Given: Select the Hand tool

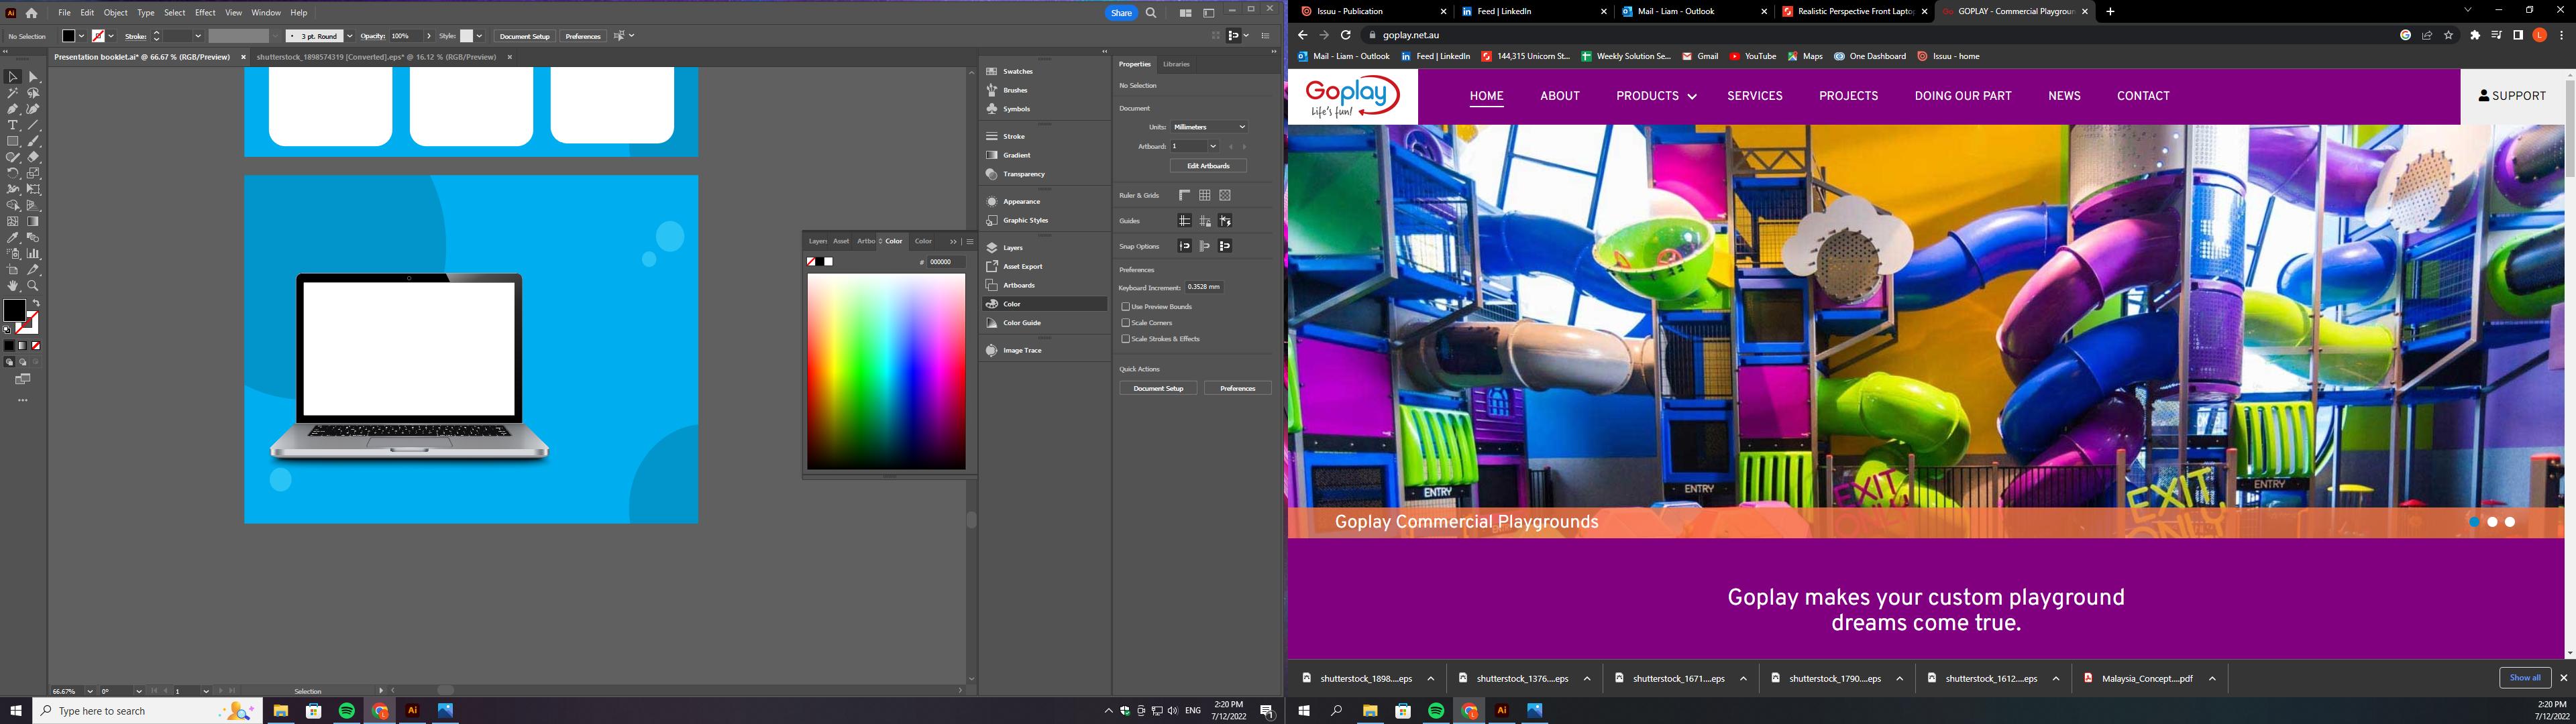Looking at the screenshot, I should click(13, 286).
